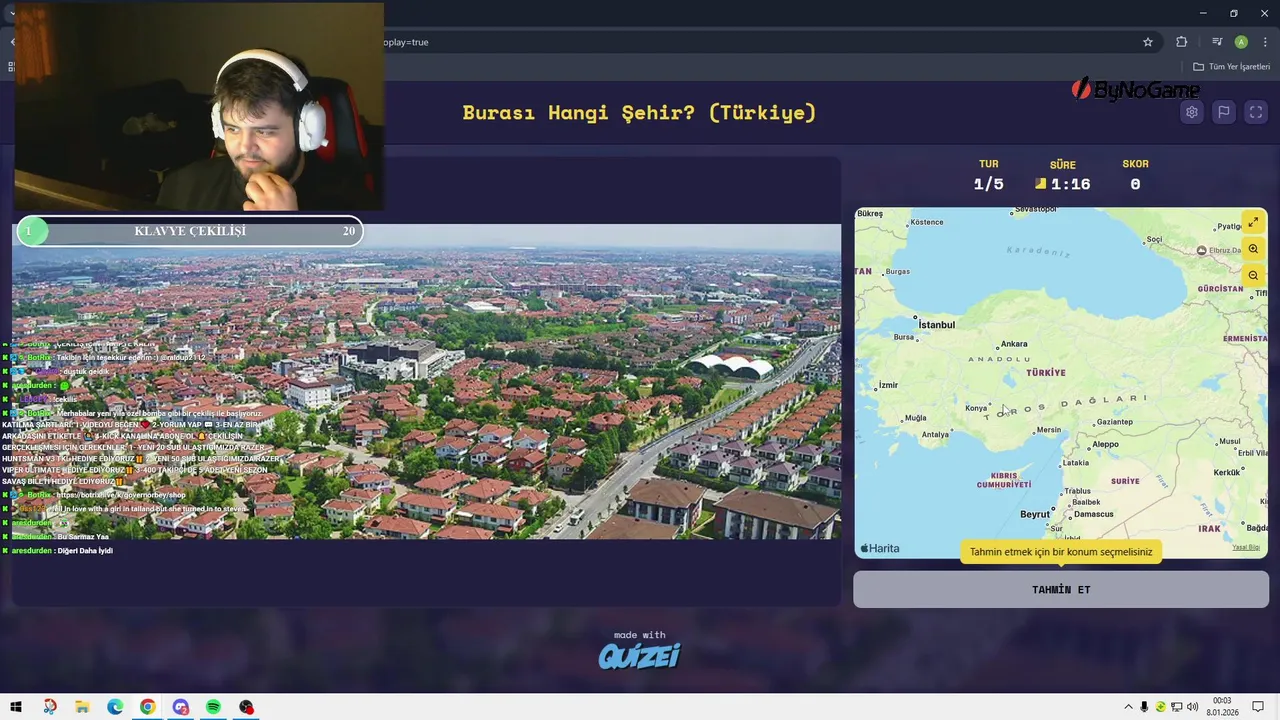Screen dimensions: 1280x720
Task: Click the Beyrut label on the map
Action: pyautogui.click(x=1035, y=514)
